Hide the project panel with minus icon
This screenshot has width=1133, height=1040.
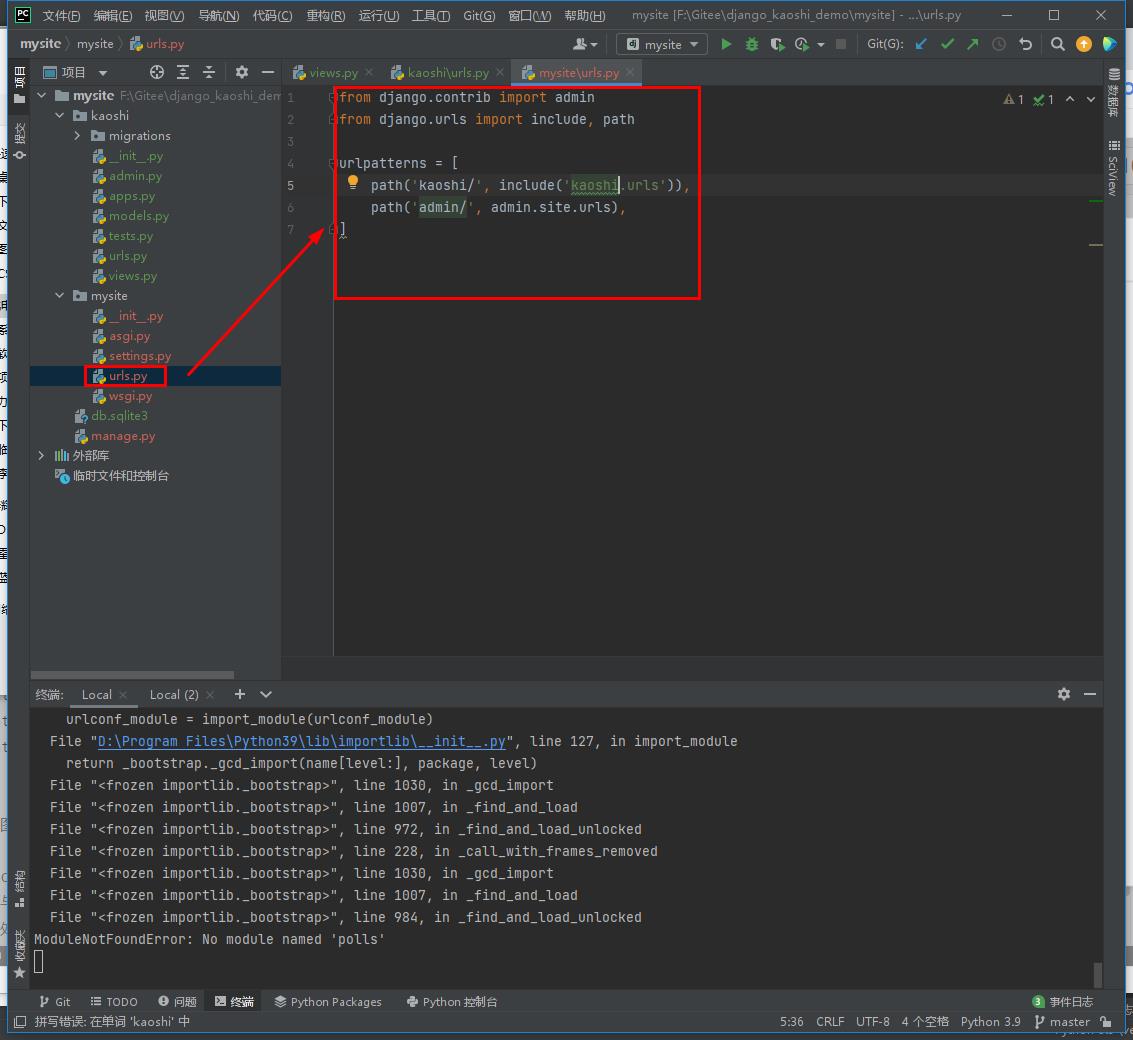tap(267, 72)
